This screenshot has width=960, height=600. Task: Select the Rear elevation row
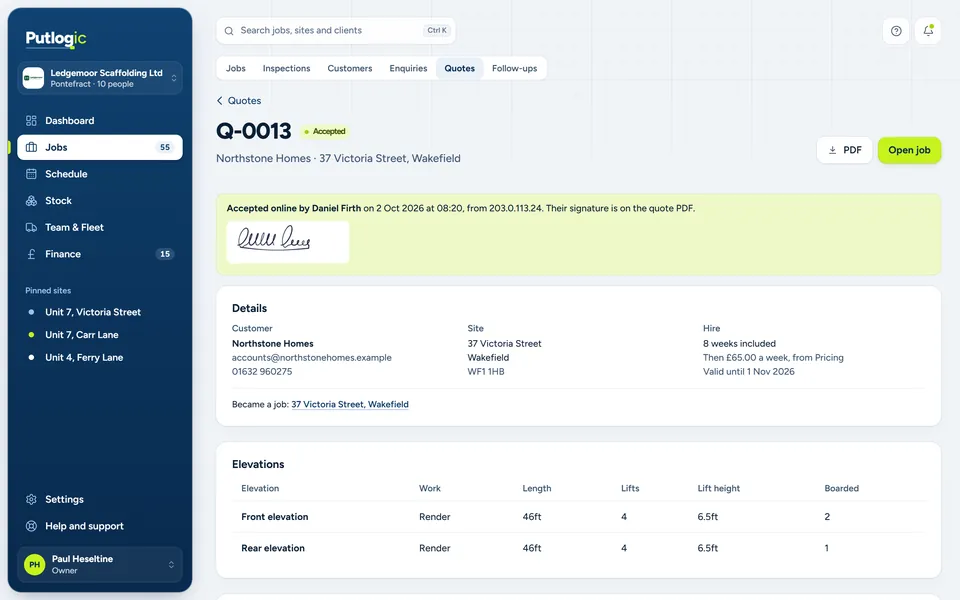pyautogui.click(x=579, y=548)
